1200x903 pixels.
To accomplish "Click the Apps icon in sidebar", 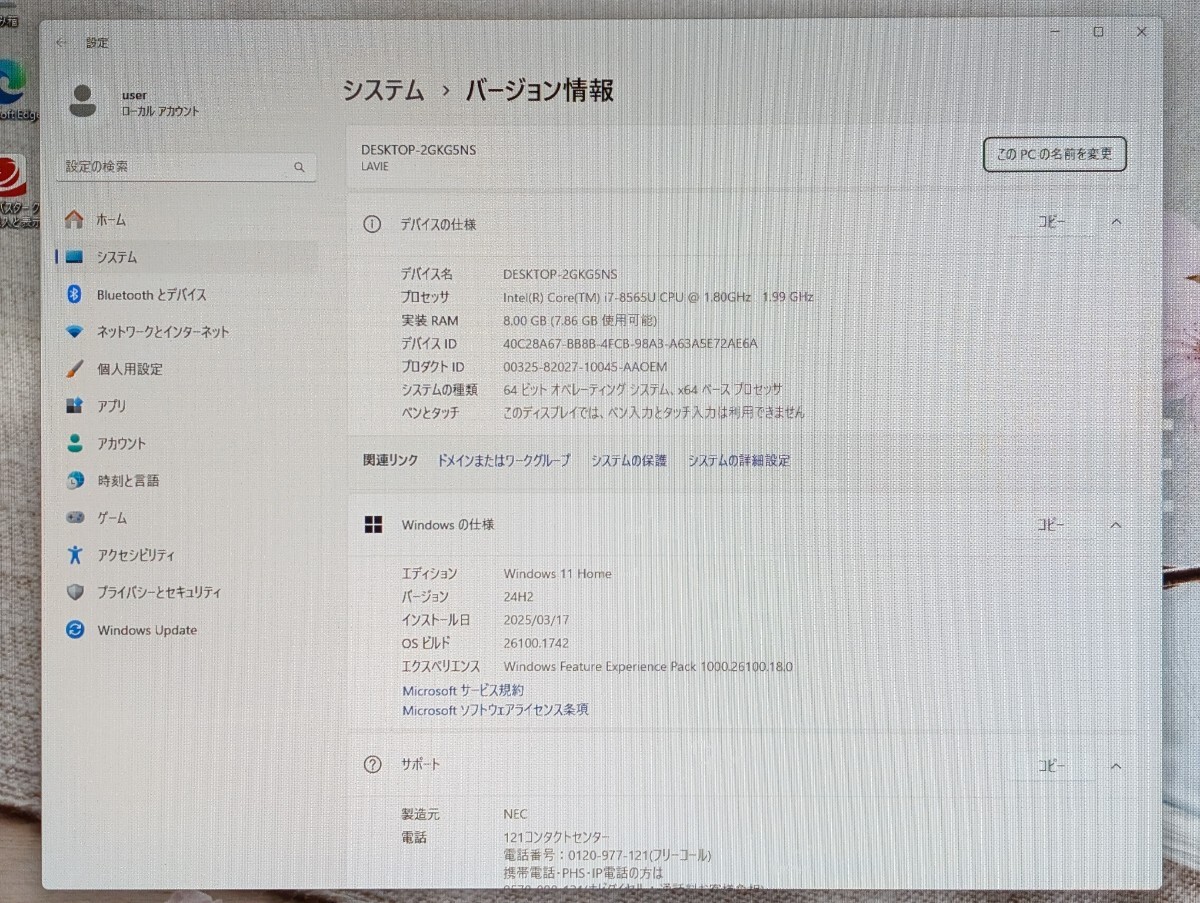I will (74, 406).
